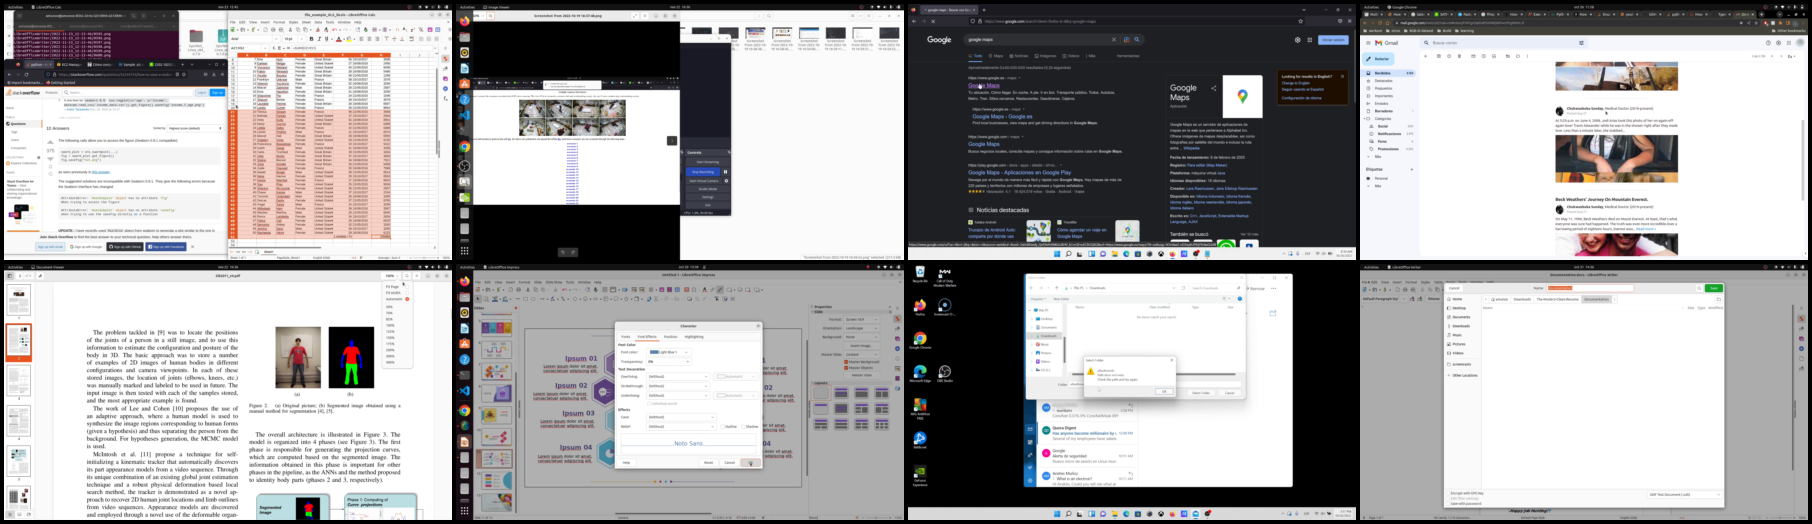Switch to Fonts tab in Character dialog
Viewport: 1812px width, 524px height.
click(625, 337)
